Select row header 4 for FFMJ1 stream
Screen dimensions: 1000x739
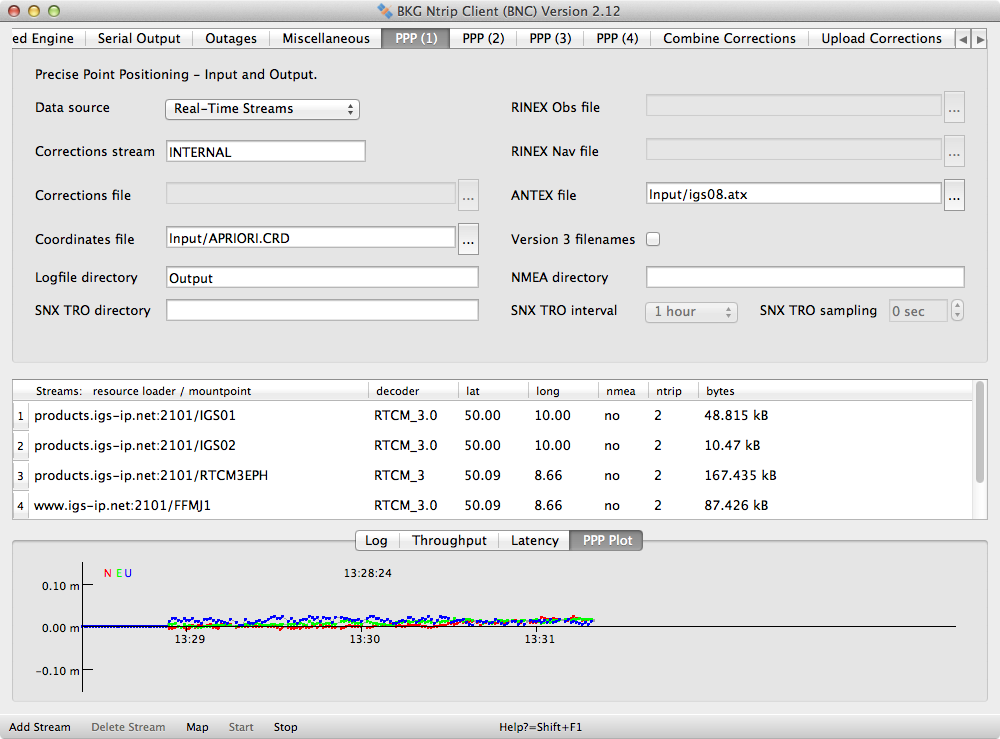click(20, 506)
